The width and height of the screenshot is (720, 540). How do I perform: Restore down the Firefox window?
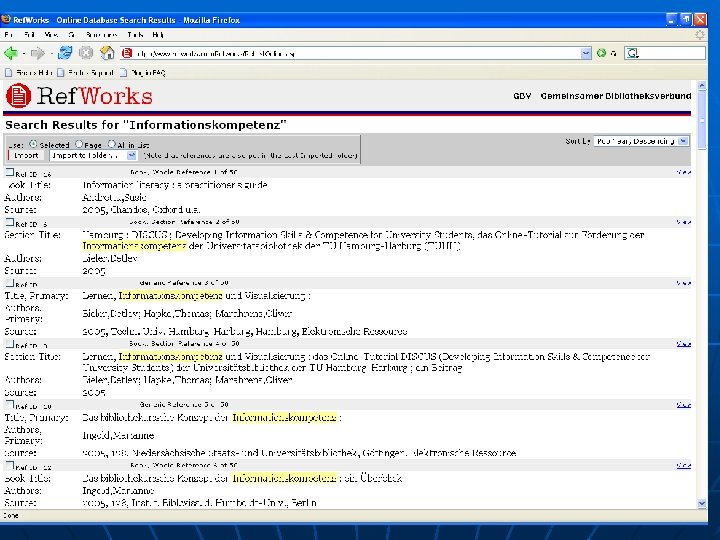(x=686, y=19)
